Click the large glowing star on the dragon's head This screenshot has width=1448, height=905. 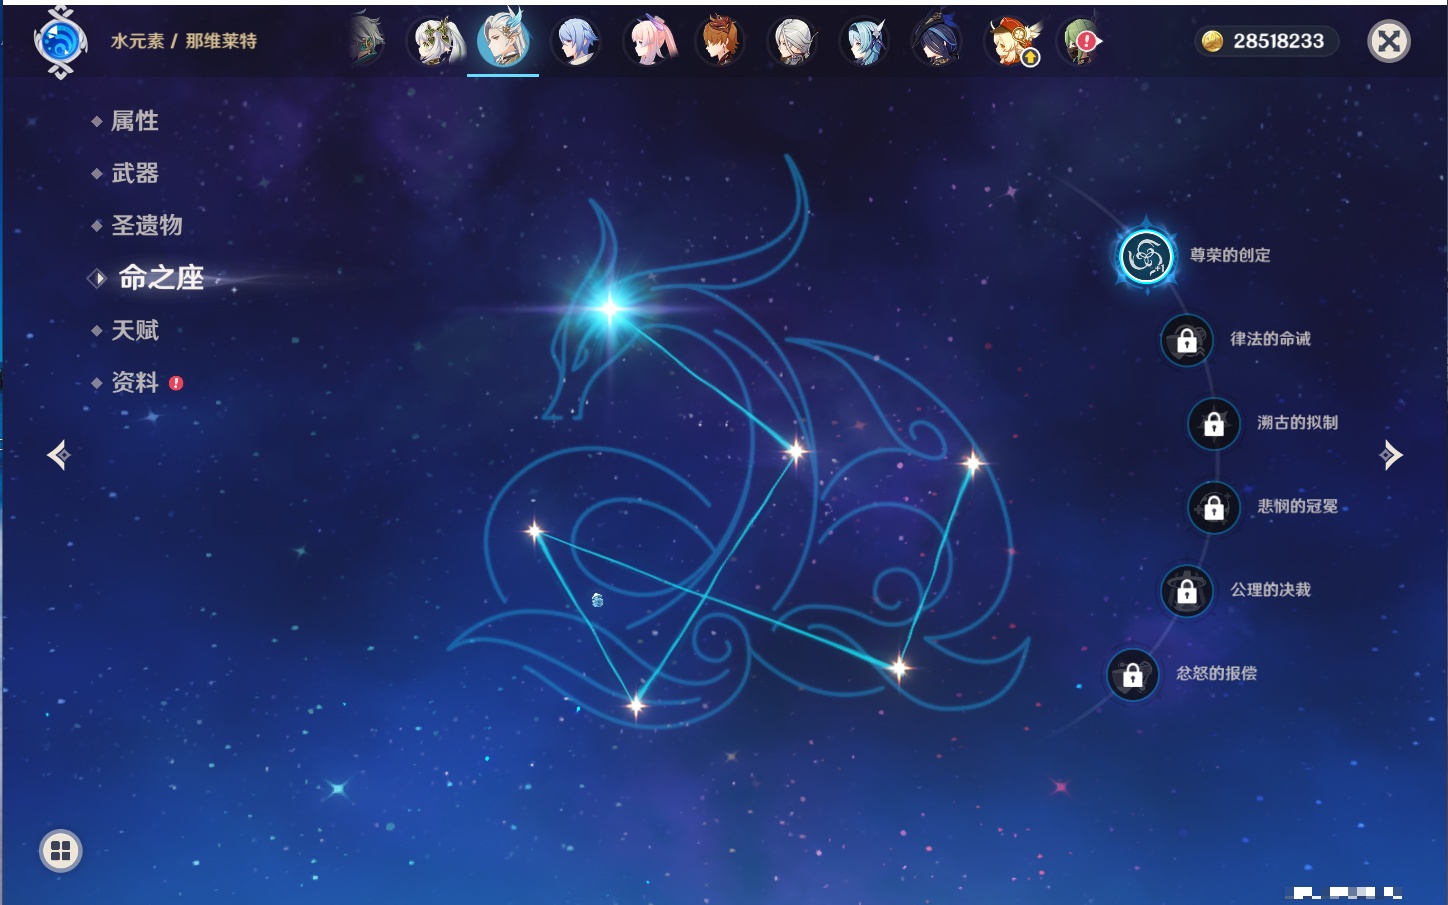click(x=609, y=307)
